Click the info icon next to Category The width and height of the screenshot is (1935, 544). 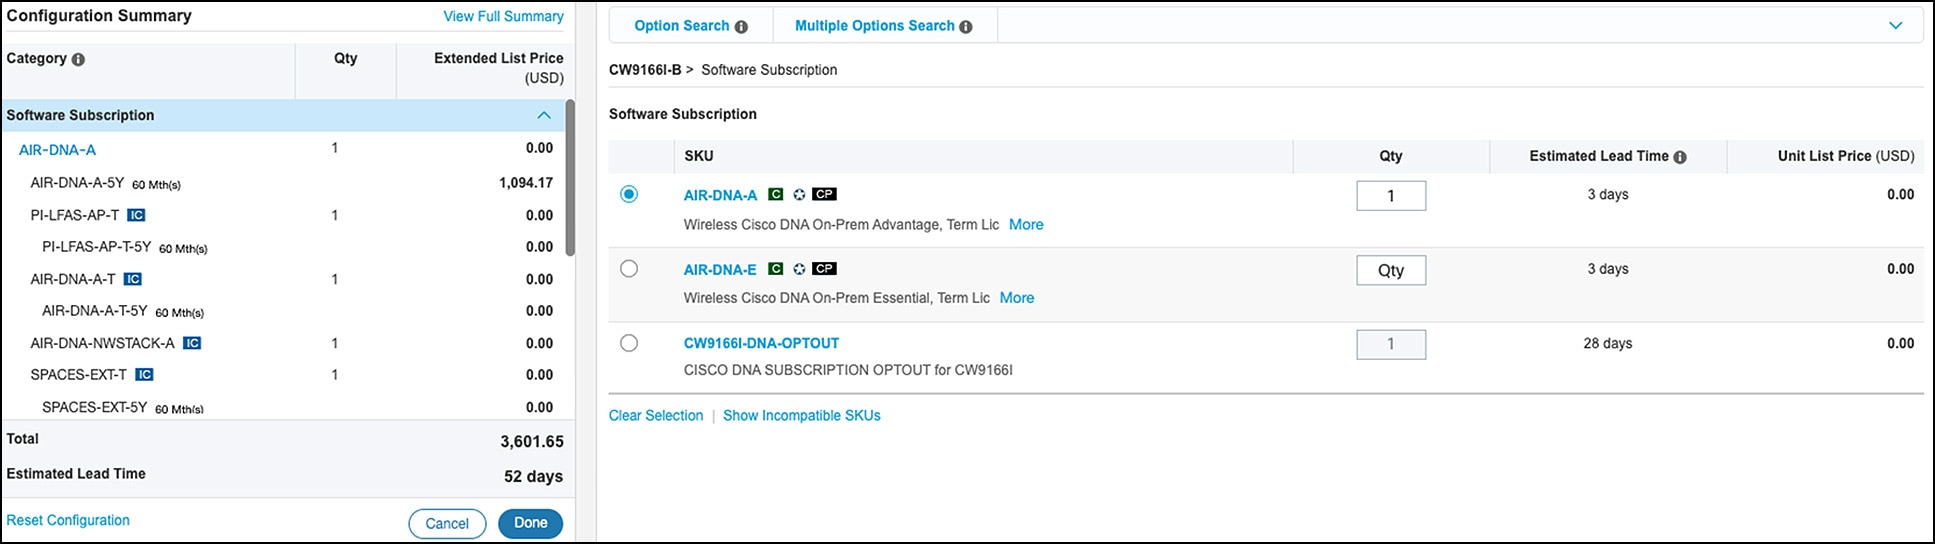[78, 59]
